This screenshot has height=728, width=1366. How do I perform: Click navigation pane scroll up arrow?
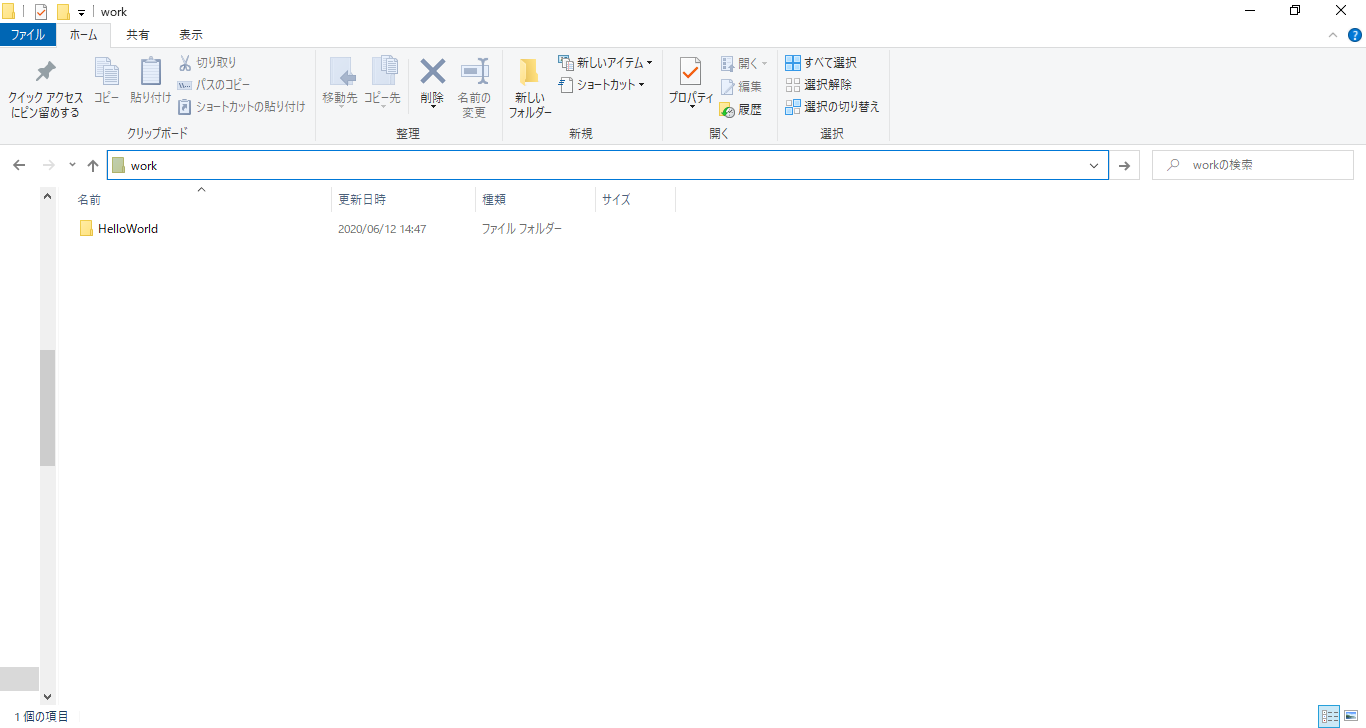tap(48, 196)
